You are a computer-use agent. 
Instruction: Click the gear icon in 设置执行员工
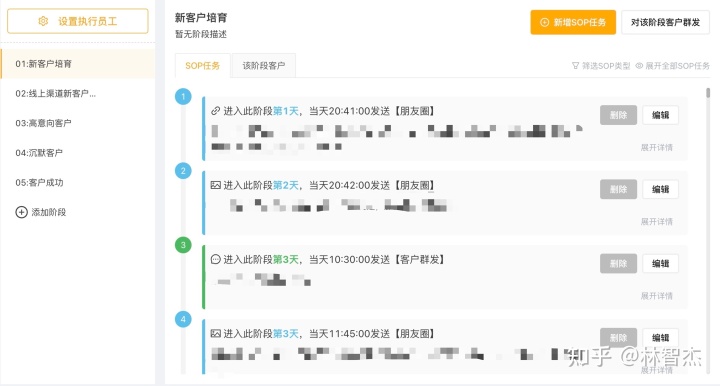(x=43, y=21)
